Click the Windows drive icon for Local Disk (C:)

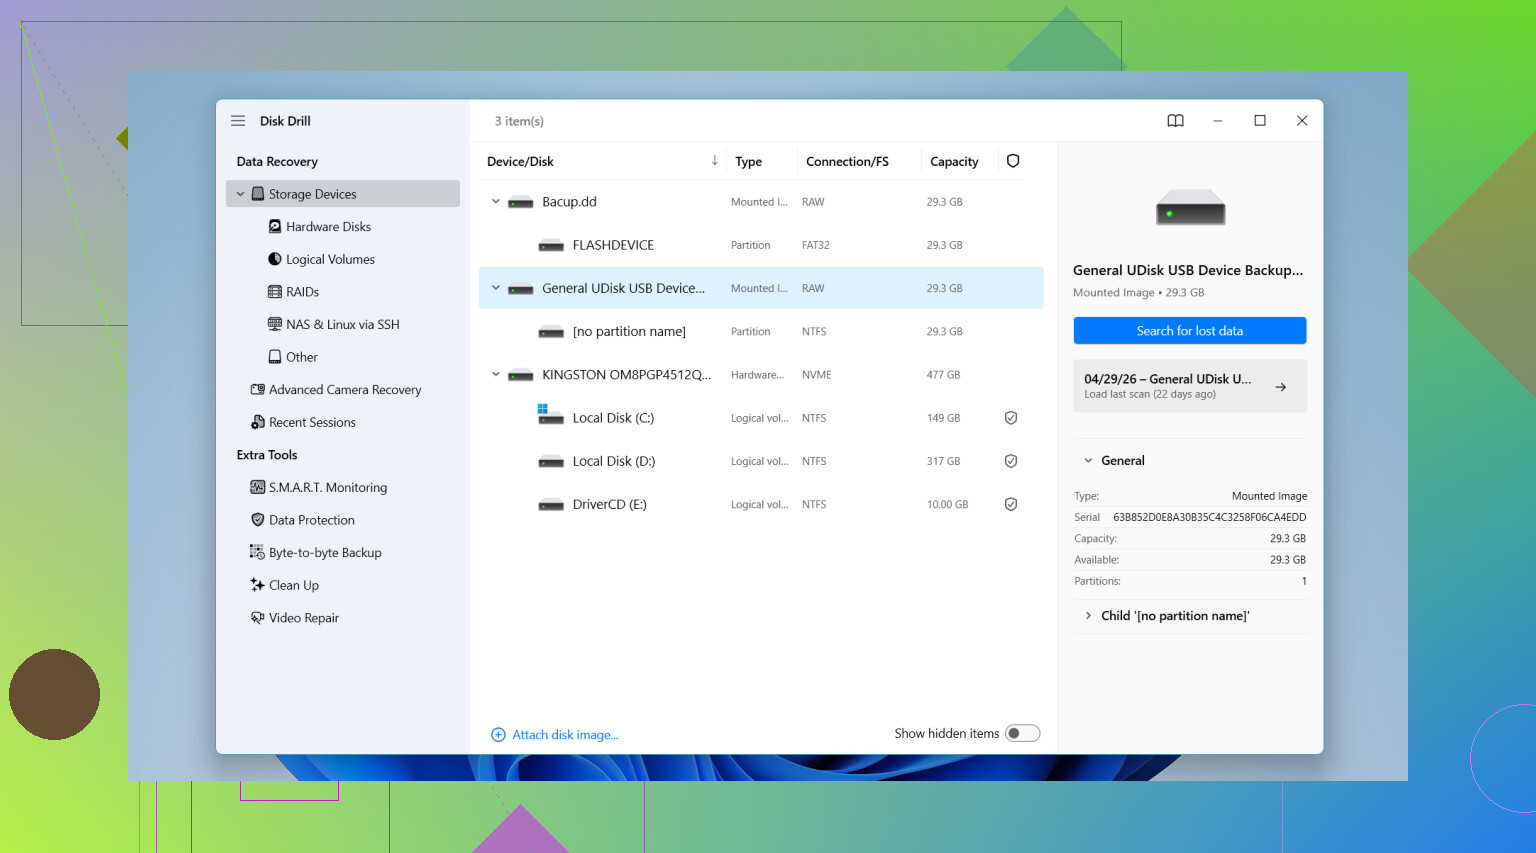pos(551,415)
